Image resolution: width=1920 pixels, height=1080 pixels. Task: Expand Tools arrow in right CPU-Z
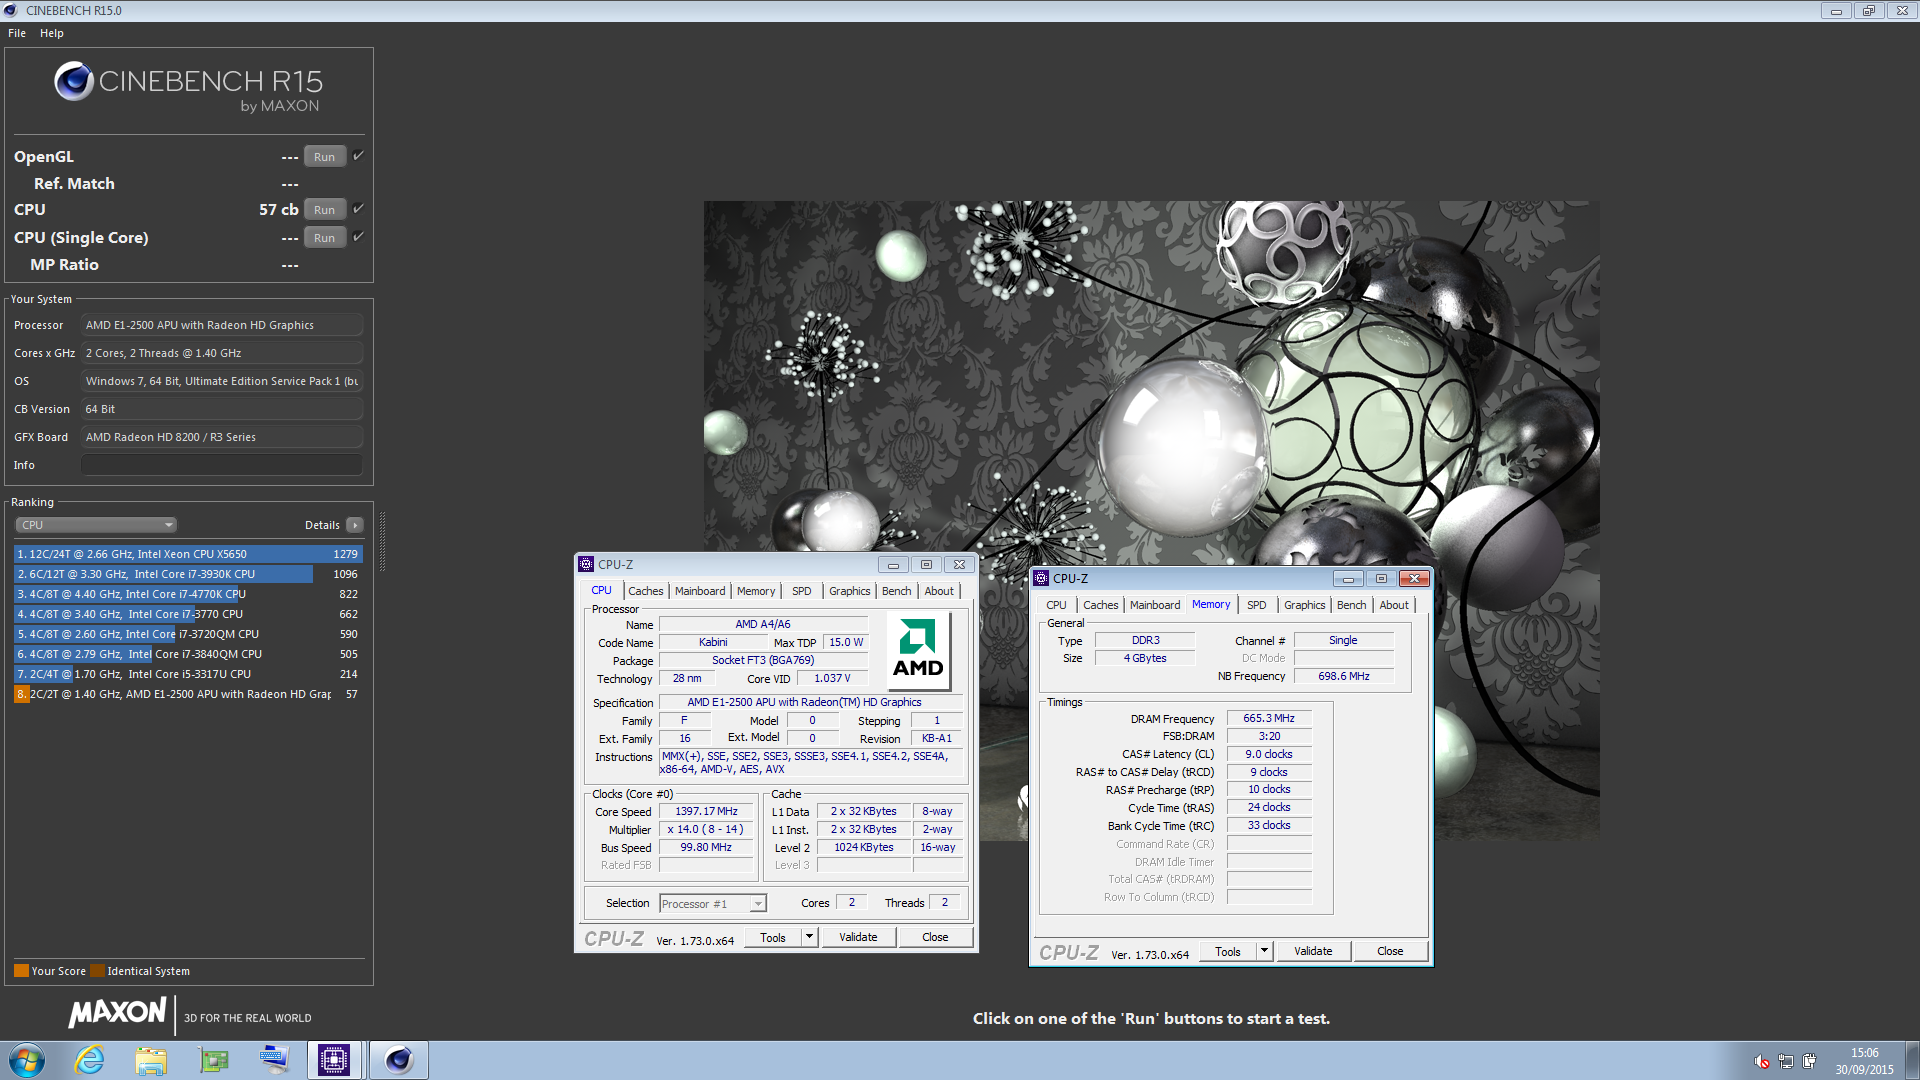(1265, 952)
